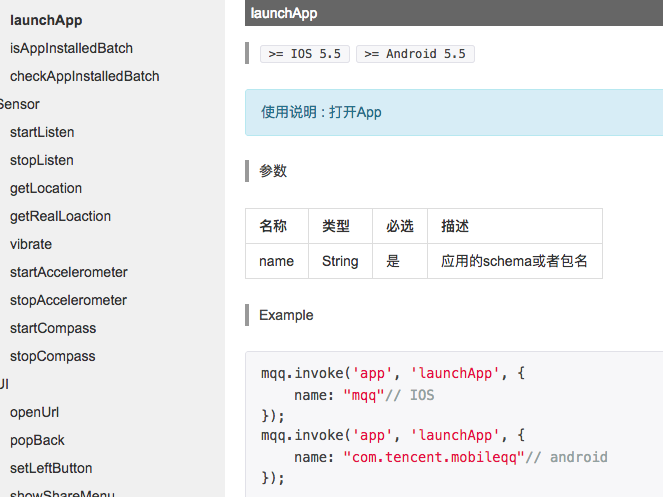Open startAccelerometer documentation
The height and width of the screenshot is (497, 663).
coord(68,272)
